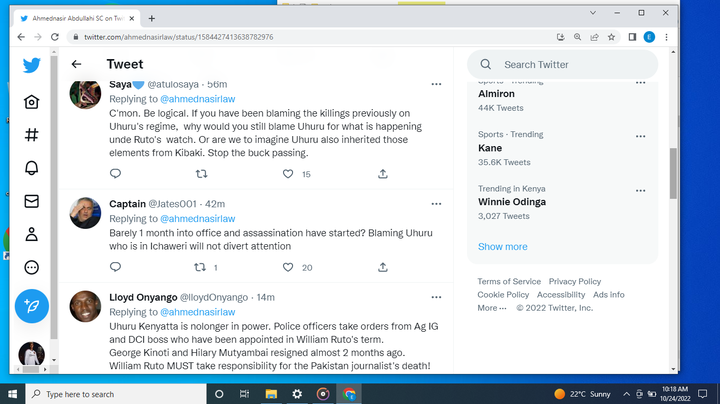Image resolution: width=720 pixels, height=404 pixels.
Task: Open Chrome three-dot menu
Action: pos(666,37)
